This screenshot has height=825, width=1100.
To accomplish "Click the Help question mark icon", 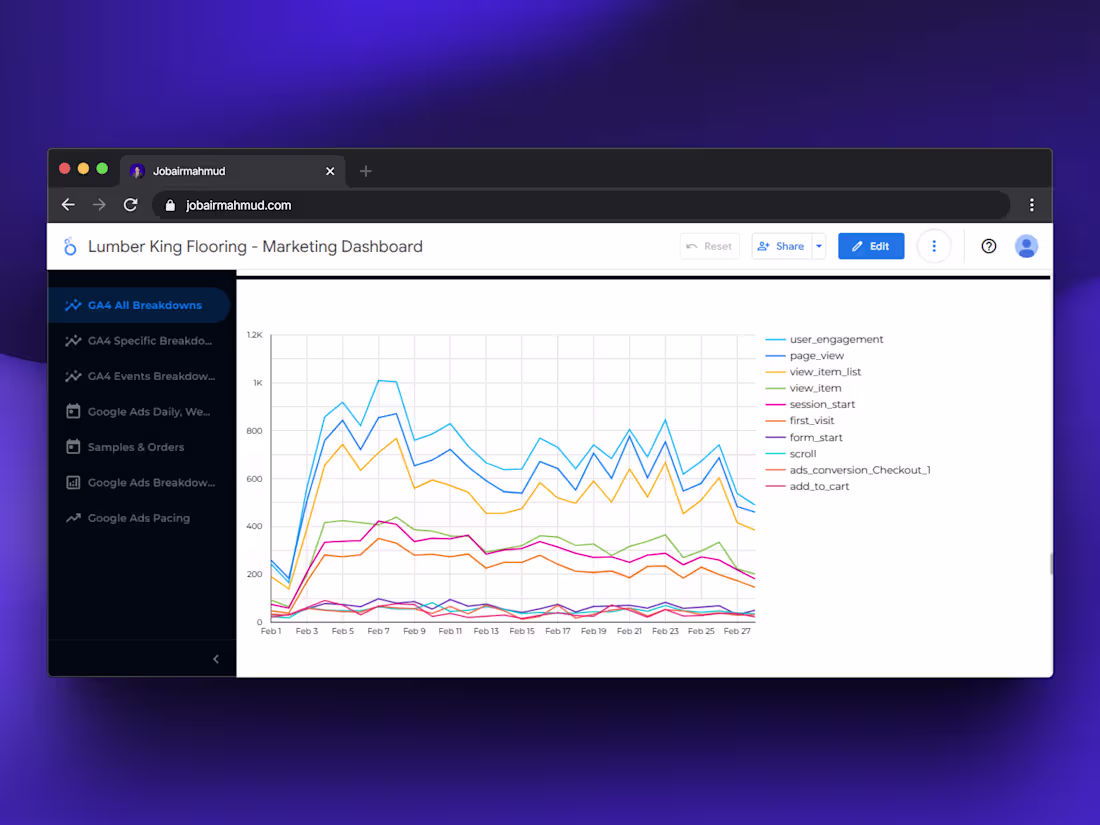I will (x=988, y=246).
